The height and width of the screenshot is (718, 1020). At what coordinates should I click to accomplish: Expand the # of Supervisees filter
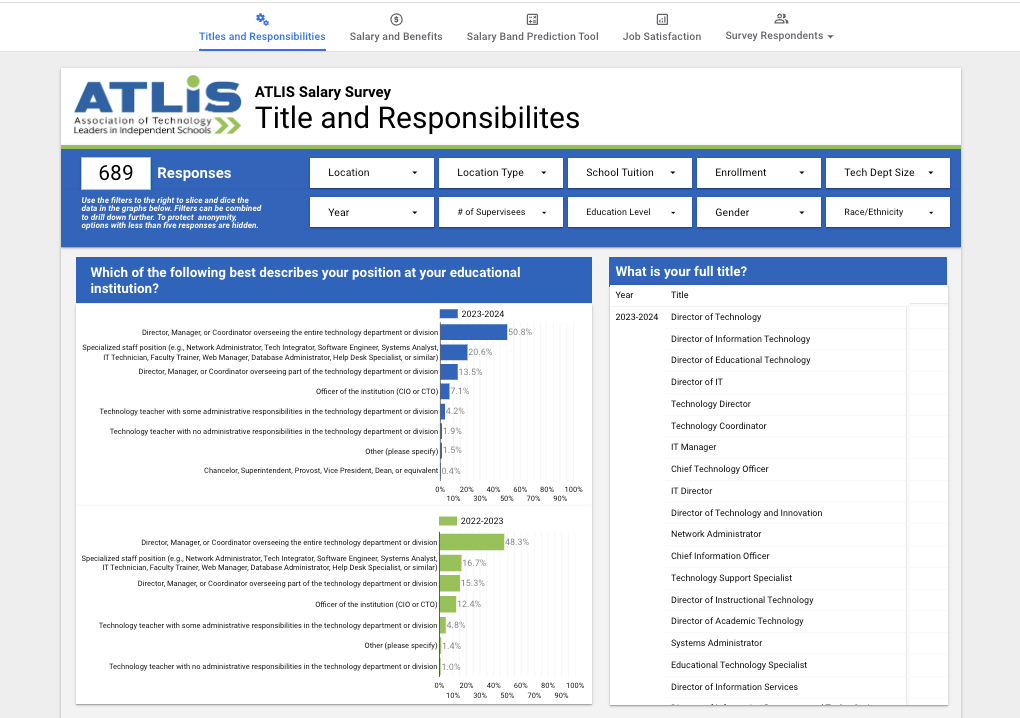(500, 212)
